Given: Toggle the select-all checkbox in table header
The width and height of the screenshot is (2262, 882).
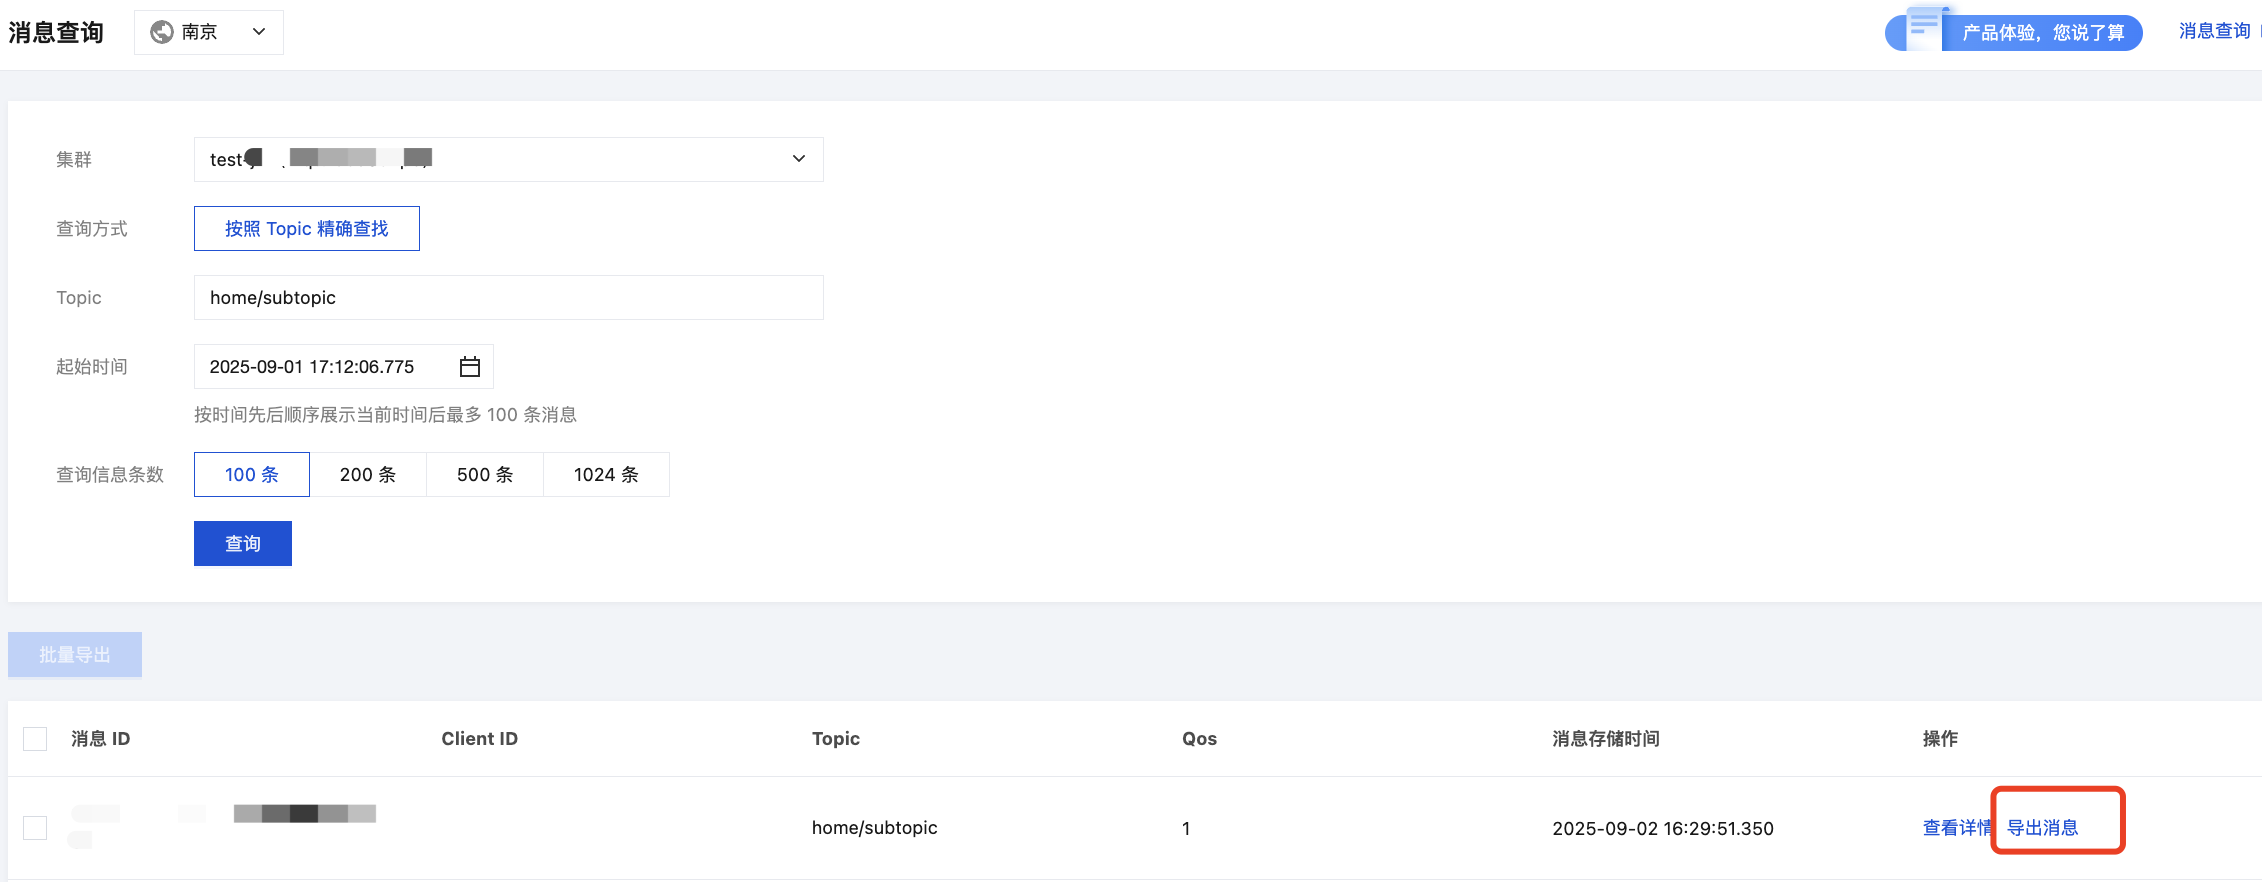Looking at the screenshot, I should pos(35,739).
